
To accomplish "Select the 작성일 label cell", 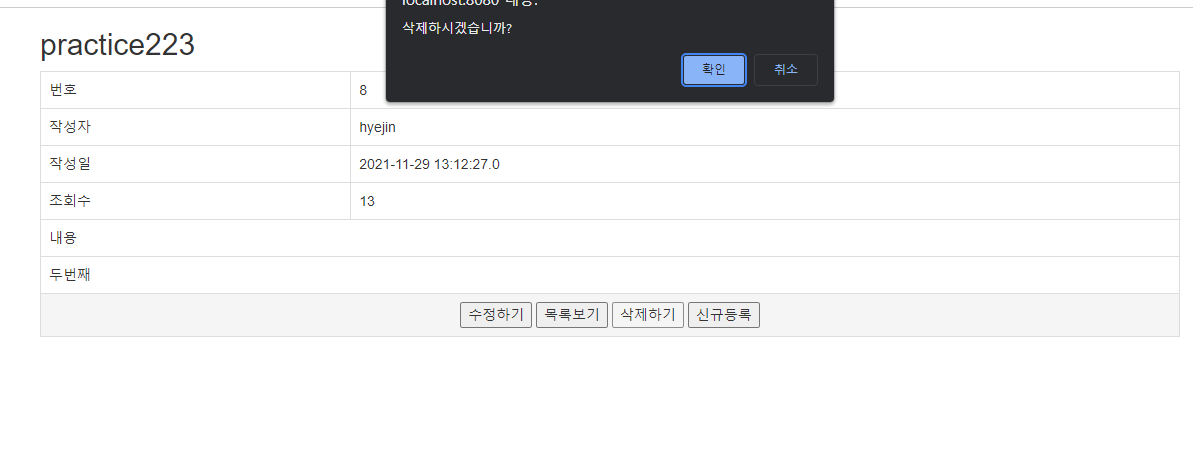I will (x=196, y=164).
